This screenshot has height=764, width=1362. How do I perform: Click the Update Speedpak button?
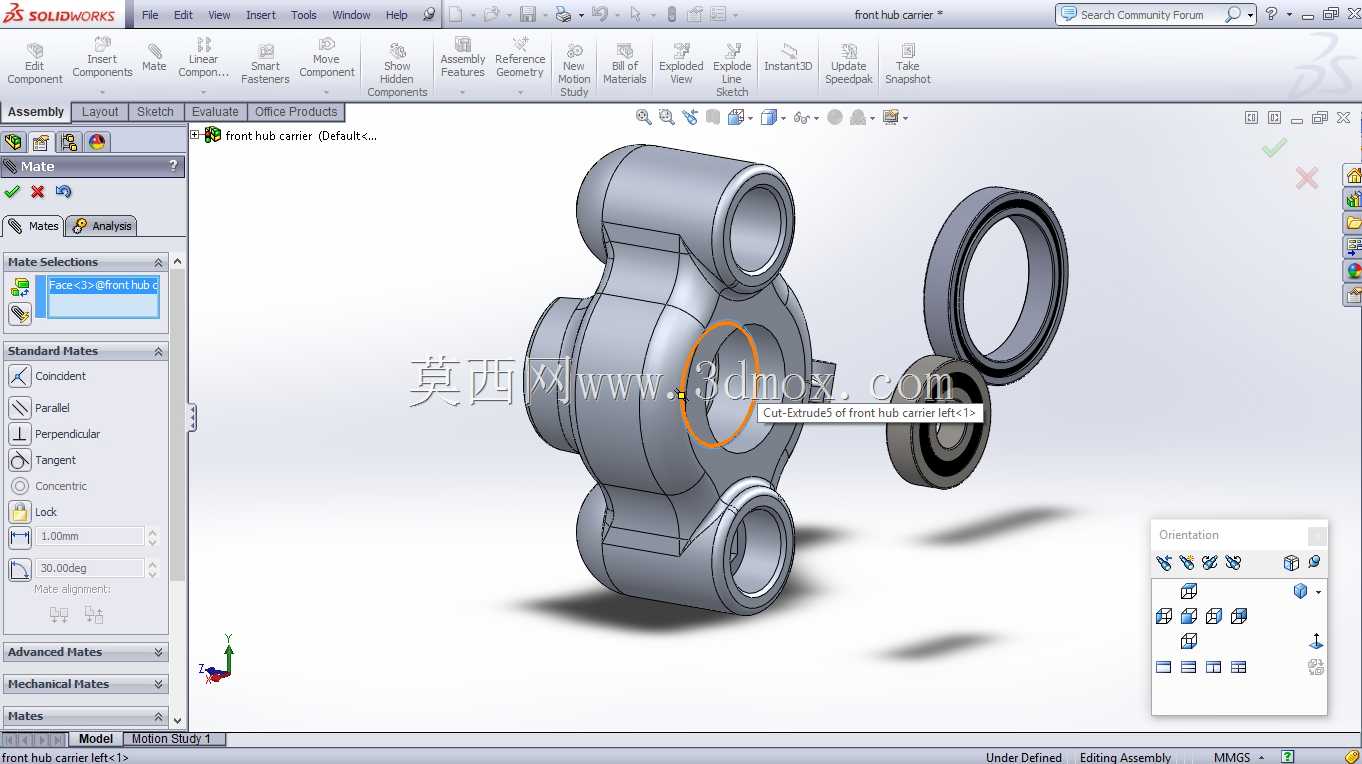(849, 63)
